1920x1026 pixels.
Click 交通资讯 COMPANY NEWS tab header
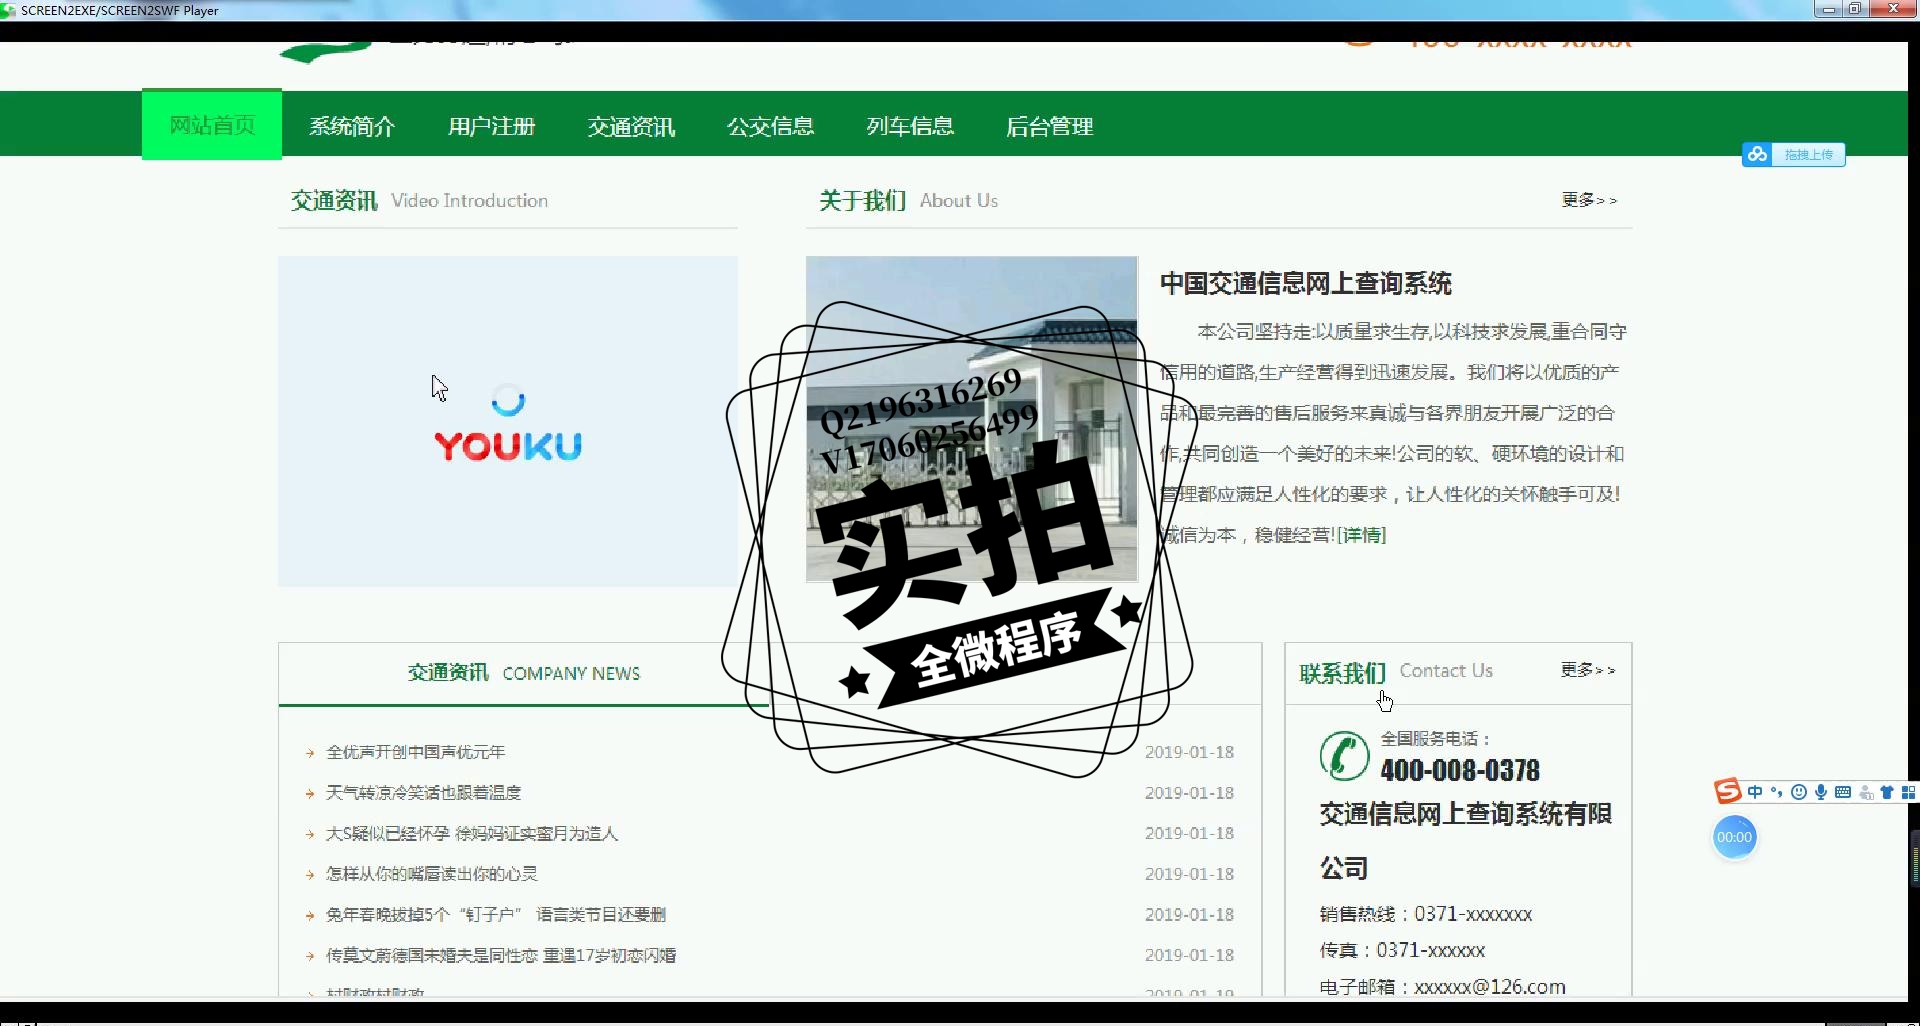coord(523,673)
